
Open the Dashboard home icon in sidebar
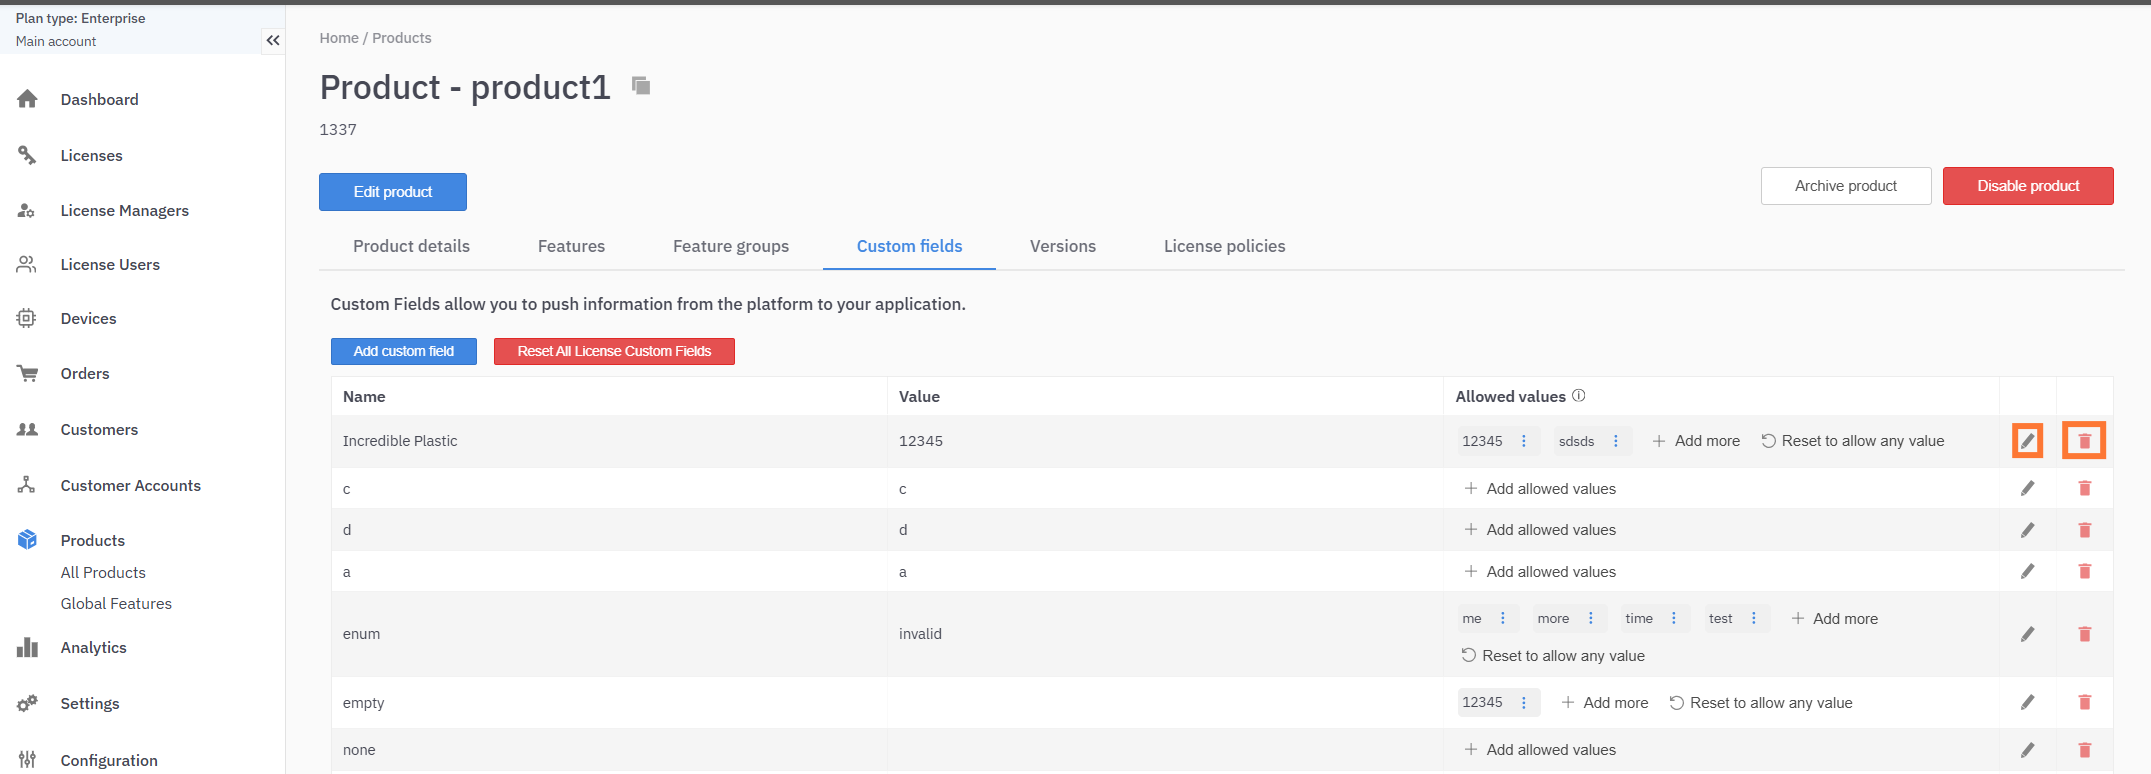click(27, 99)
